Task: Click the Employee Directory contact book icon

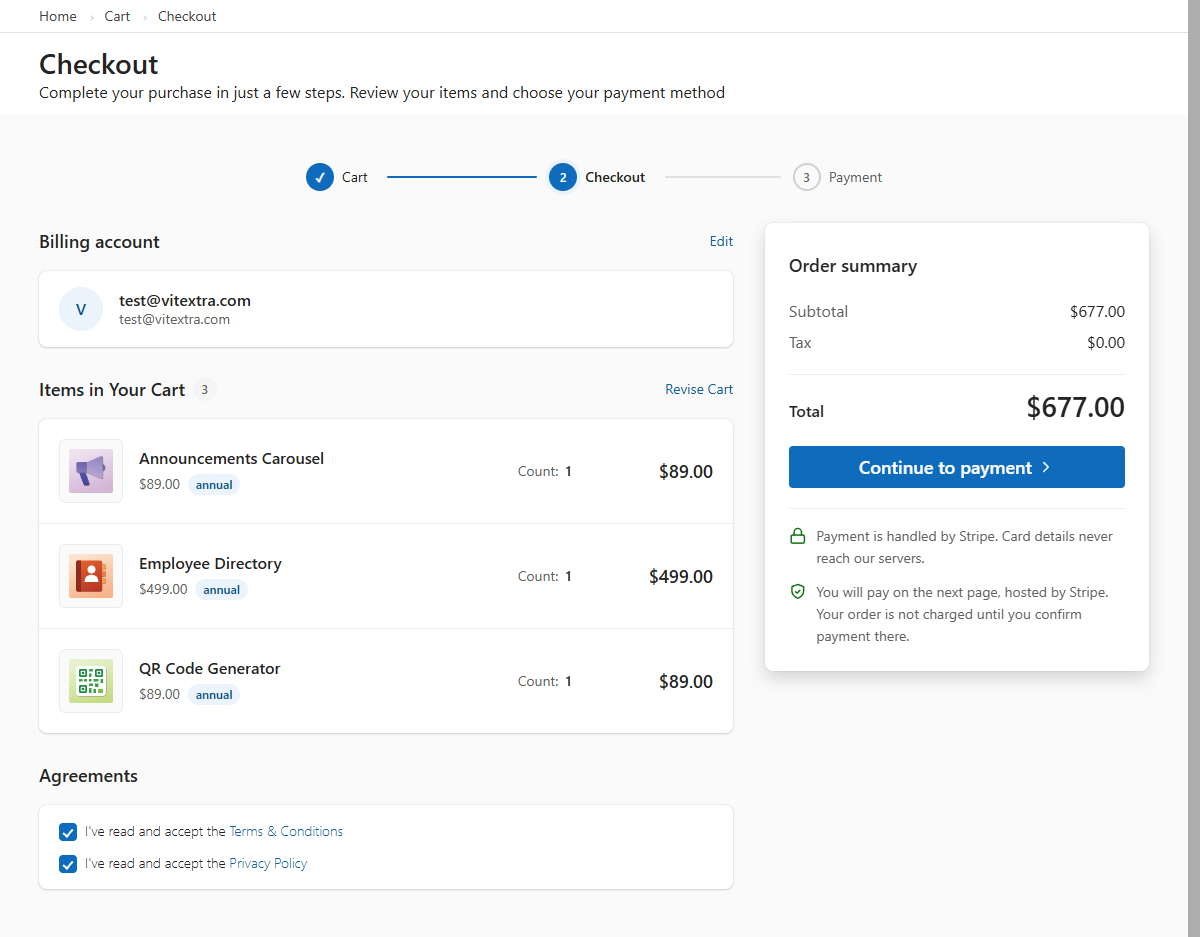Action: coord(91,576)
